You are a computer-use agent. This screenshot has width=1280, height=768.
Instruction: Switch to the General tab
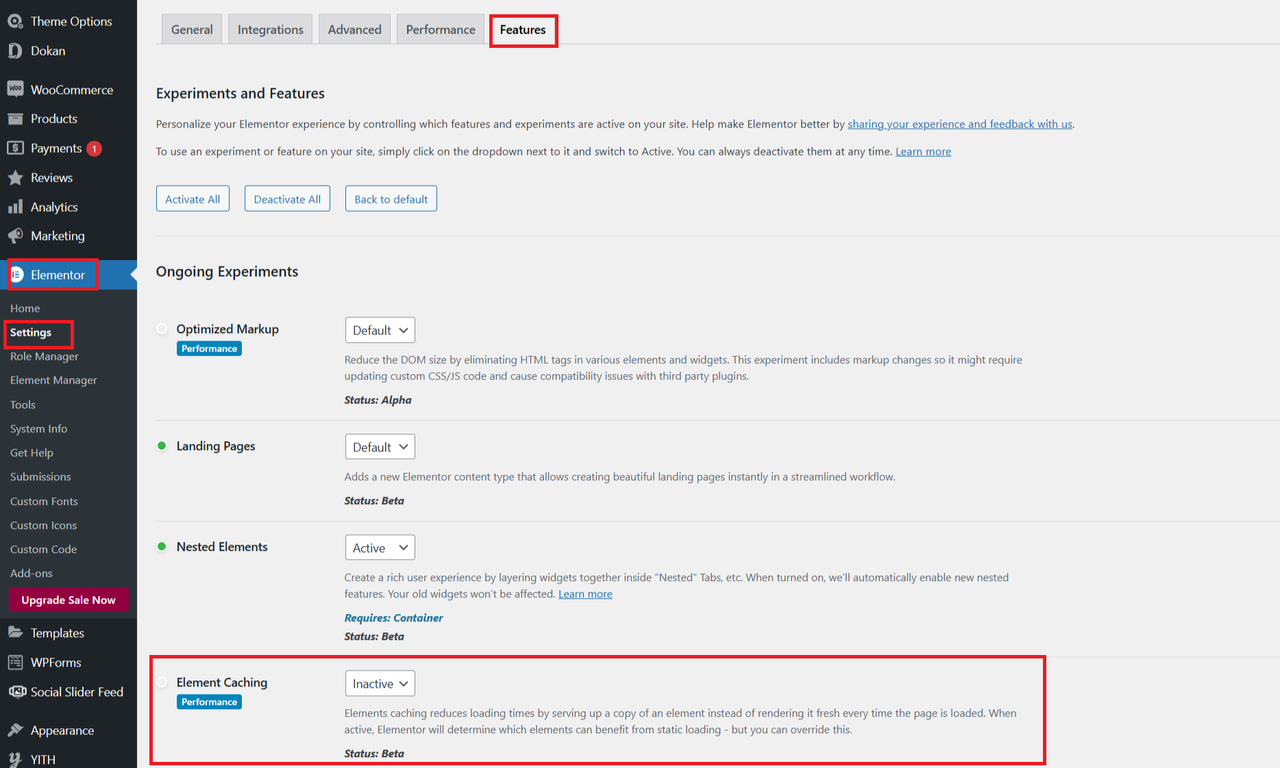tap(192, 29)
